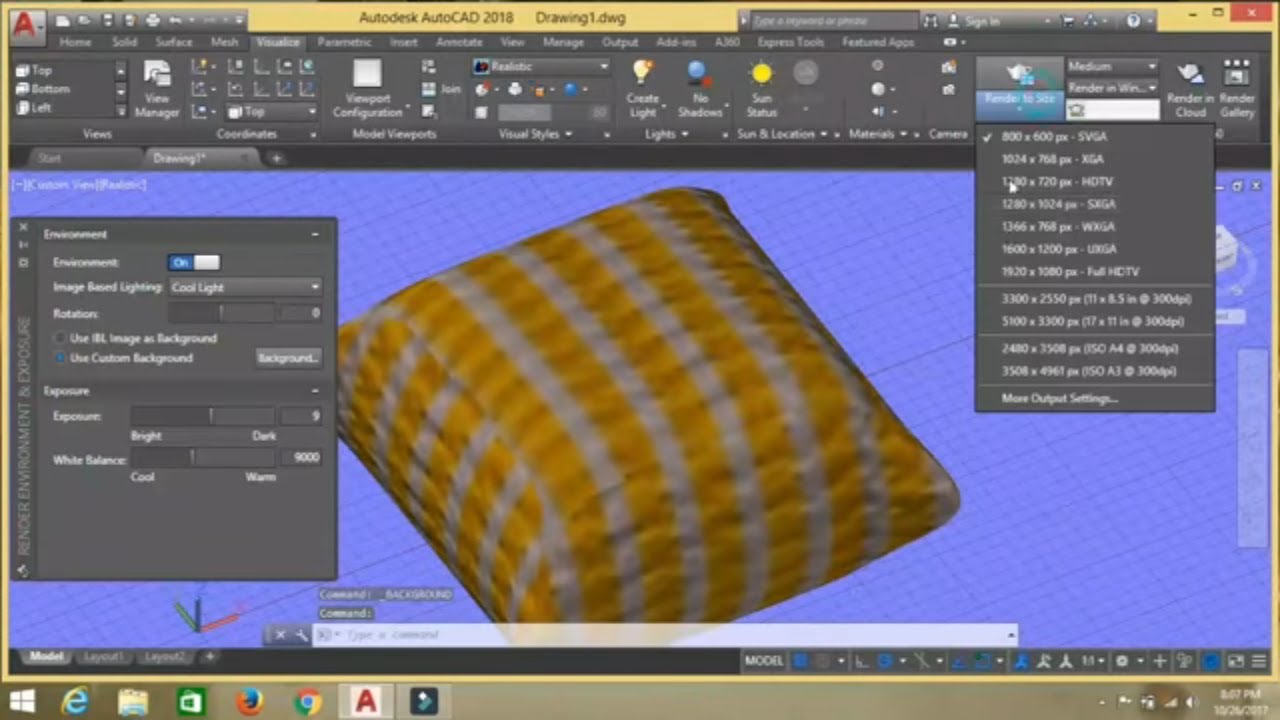Switch to the Parametric ribbon tab

344,42
